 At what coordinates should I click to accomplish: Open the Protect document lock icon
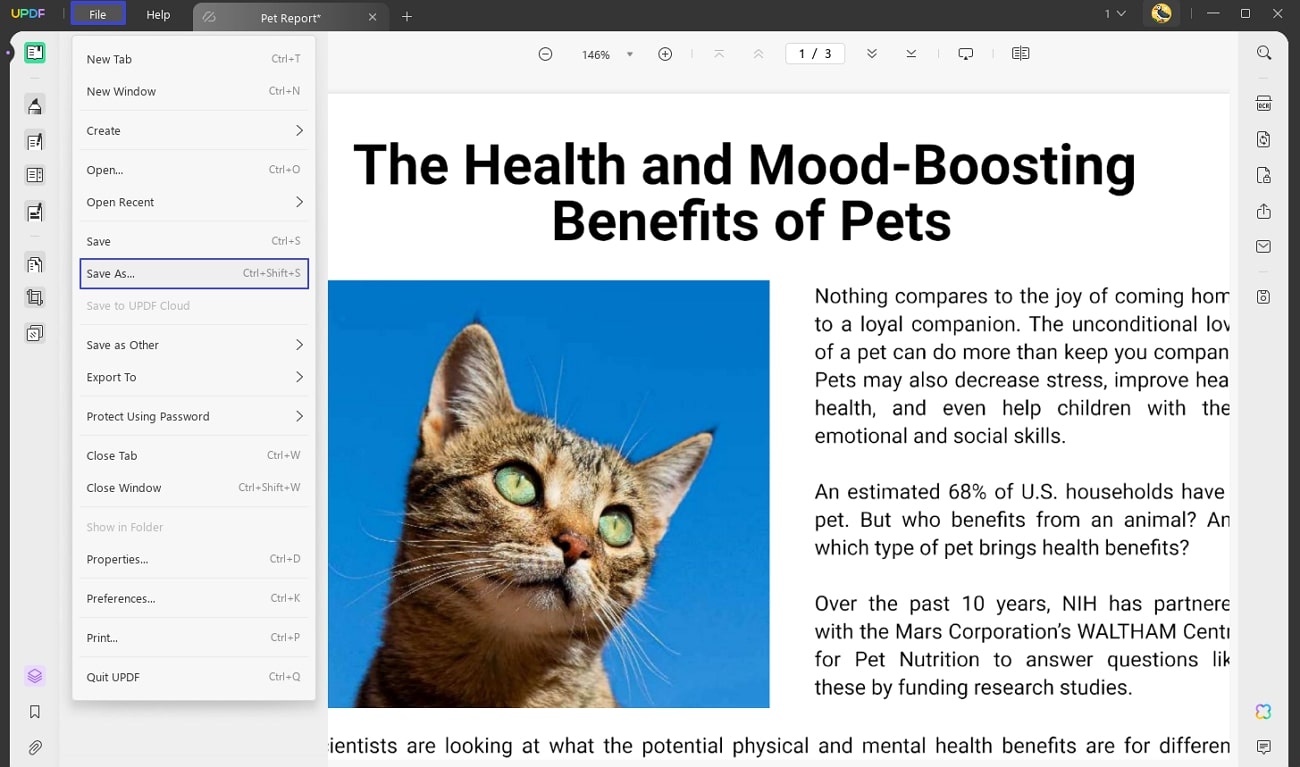(x=1263, y=175)
